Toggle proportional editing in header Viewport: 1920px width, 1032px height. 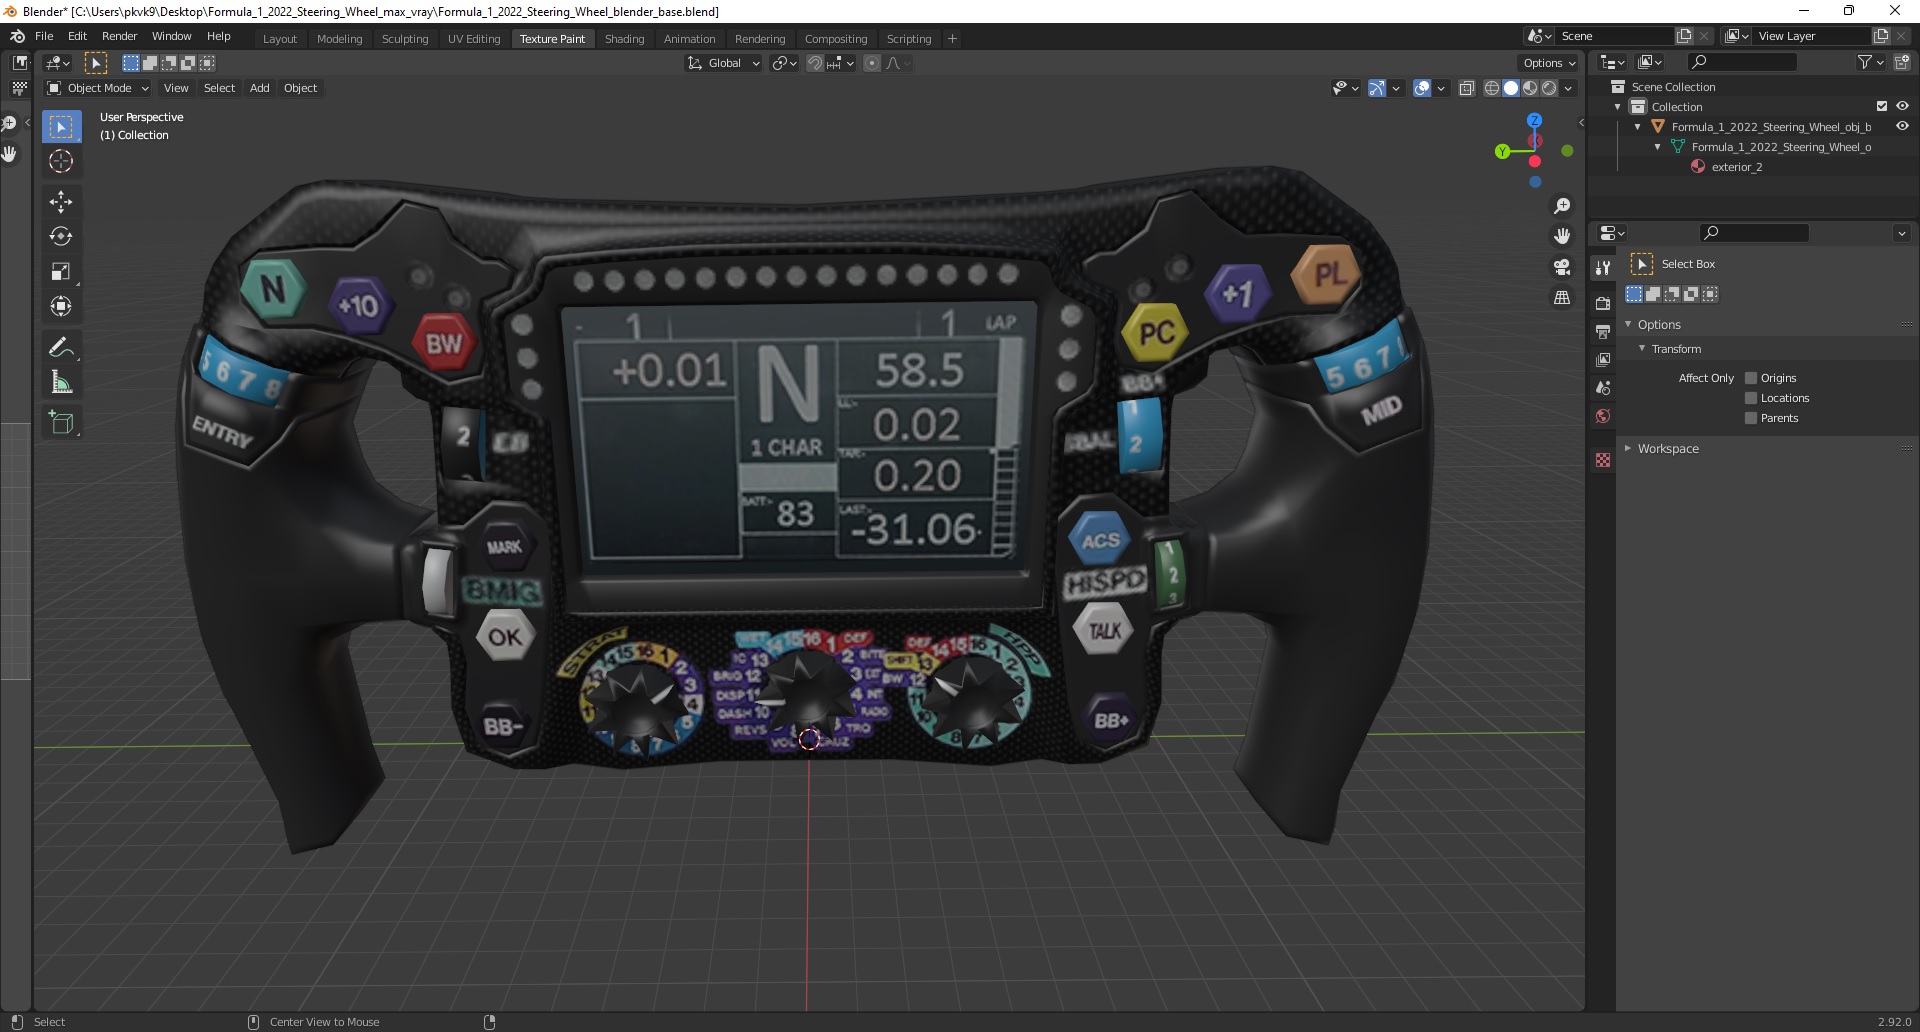tap(872, 63)
